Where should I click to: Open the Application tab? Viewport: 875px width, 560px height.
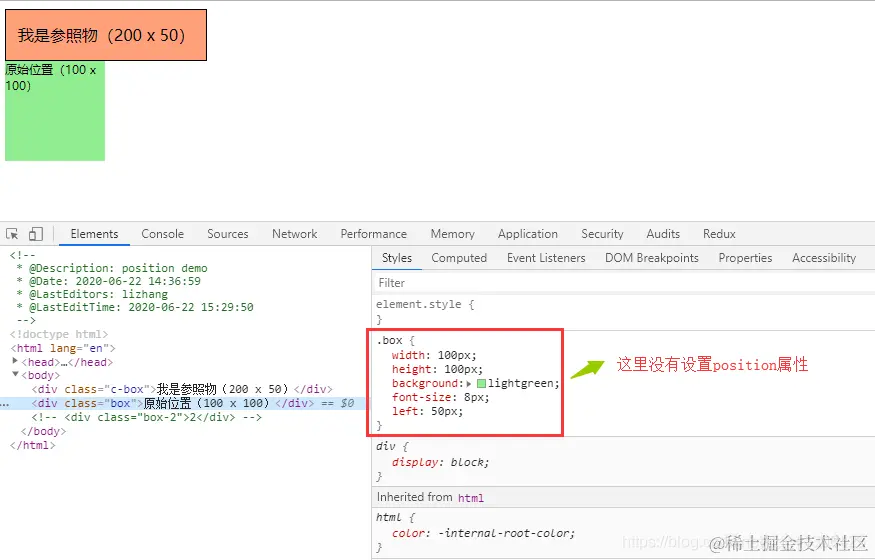(x=528, y=234)
